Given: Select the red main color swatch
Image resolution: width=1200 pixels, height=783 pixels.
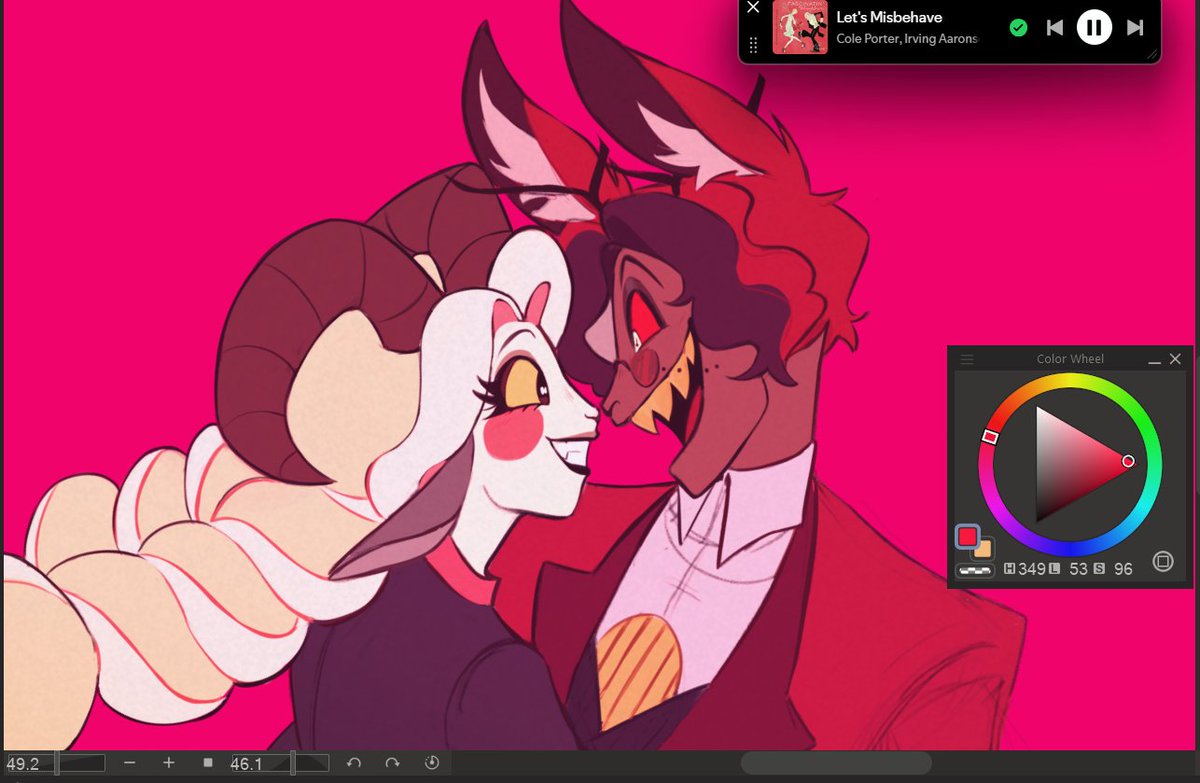Looking at the screenshot, I should 967,537.
